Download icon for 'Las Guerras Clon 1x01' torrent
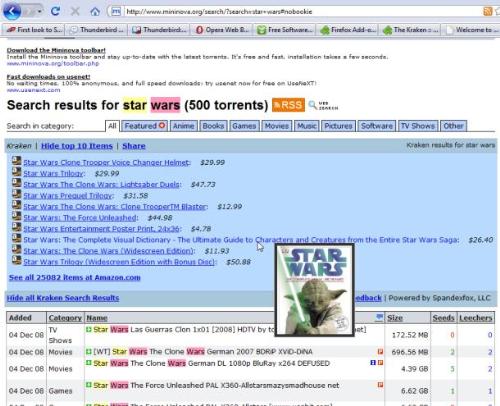Viewport: 500px width, 406px height. pos(89,329)
